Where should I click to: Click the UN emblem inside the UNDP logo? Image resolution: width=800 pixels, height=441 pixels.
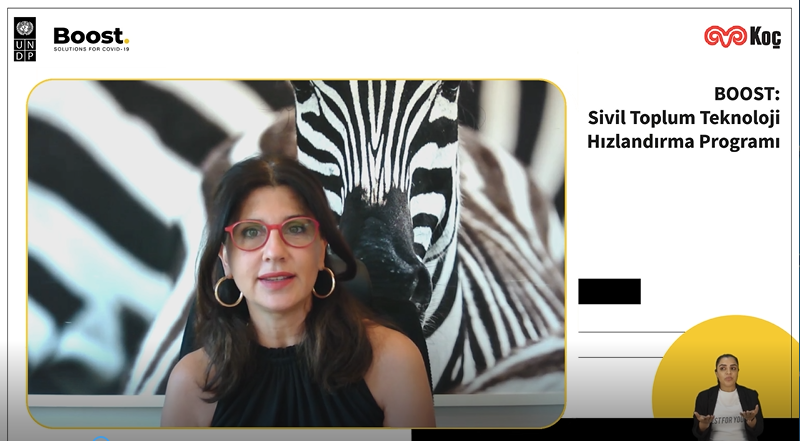[x=25, y=28]
